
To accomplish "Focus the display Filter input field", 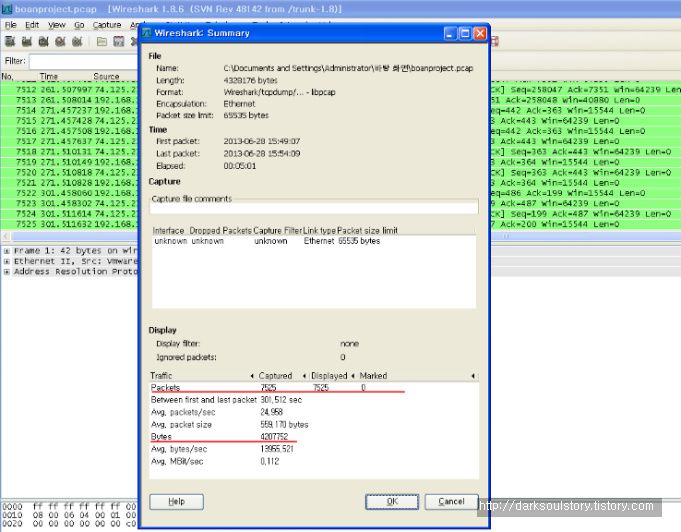I will tap(84, 61).
